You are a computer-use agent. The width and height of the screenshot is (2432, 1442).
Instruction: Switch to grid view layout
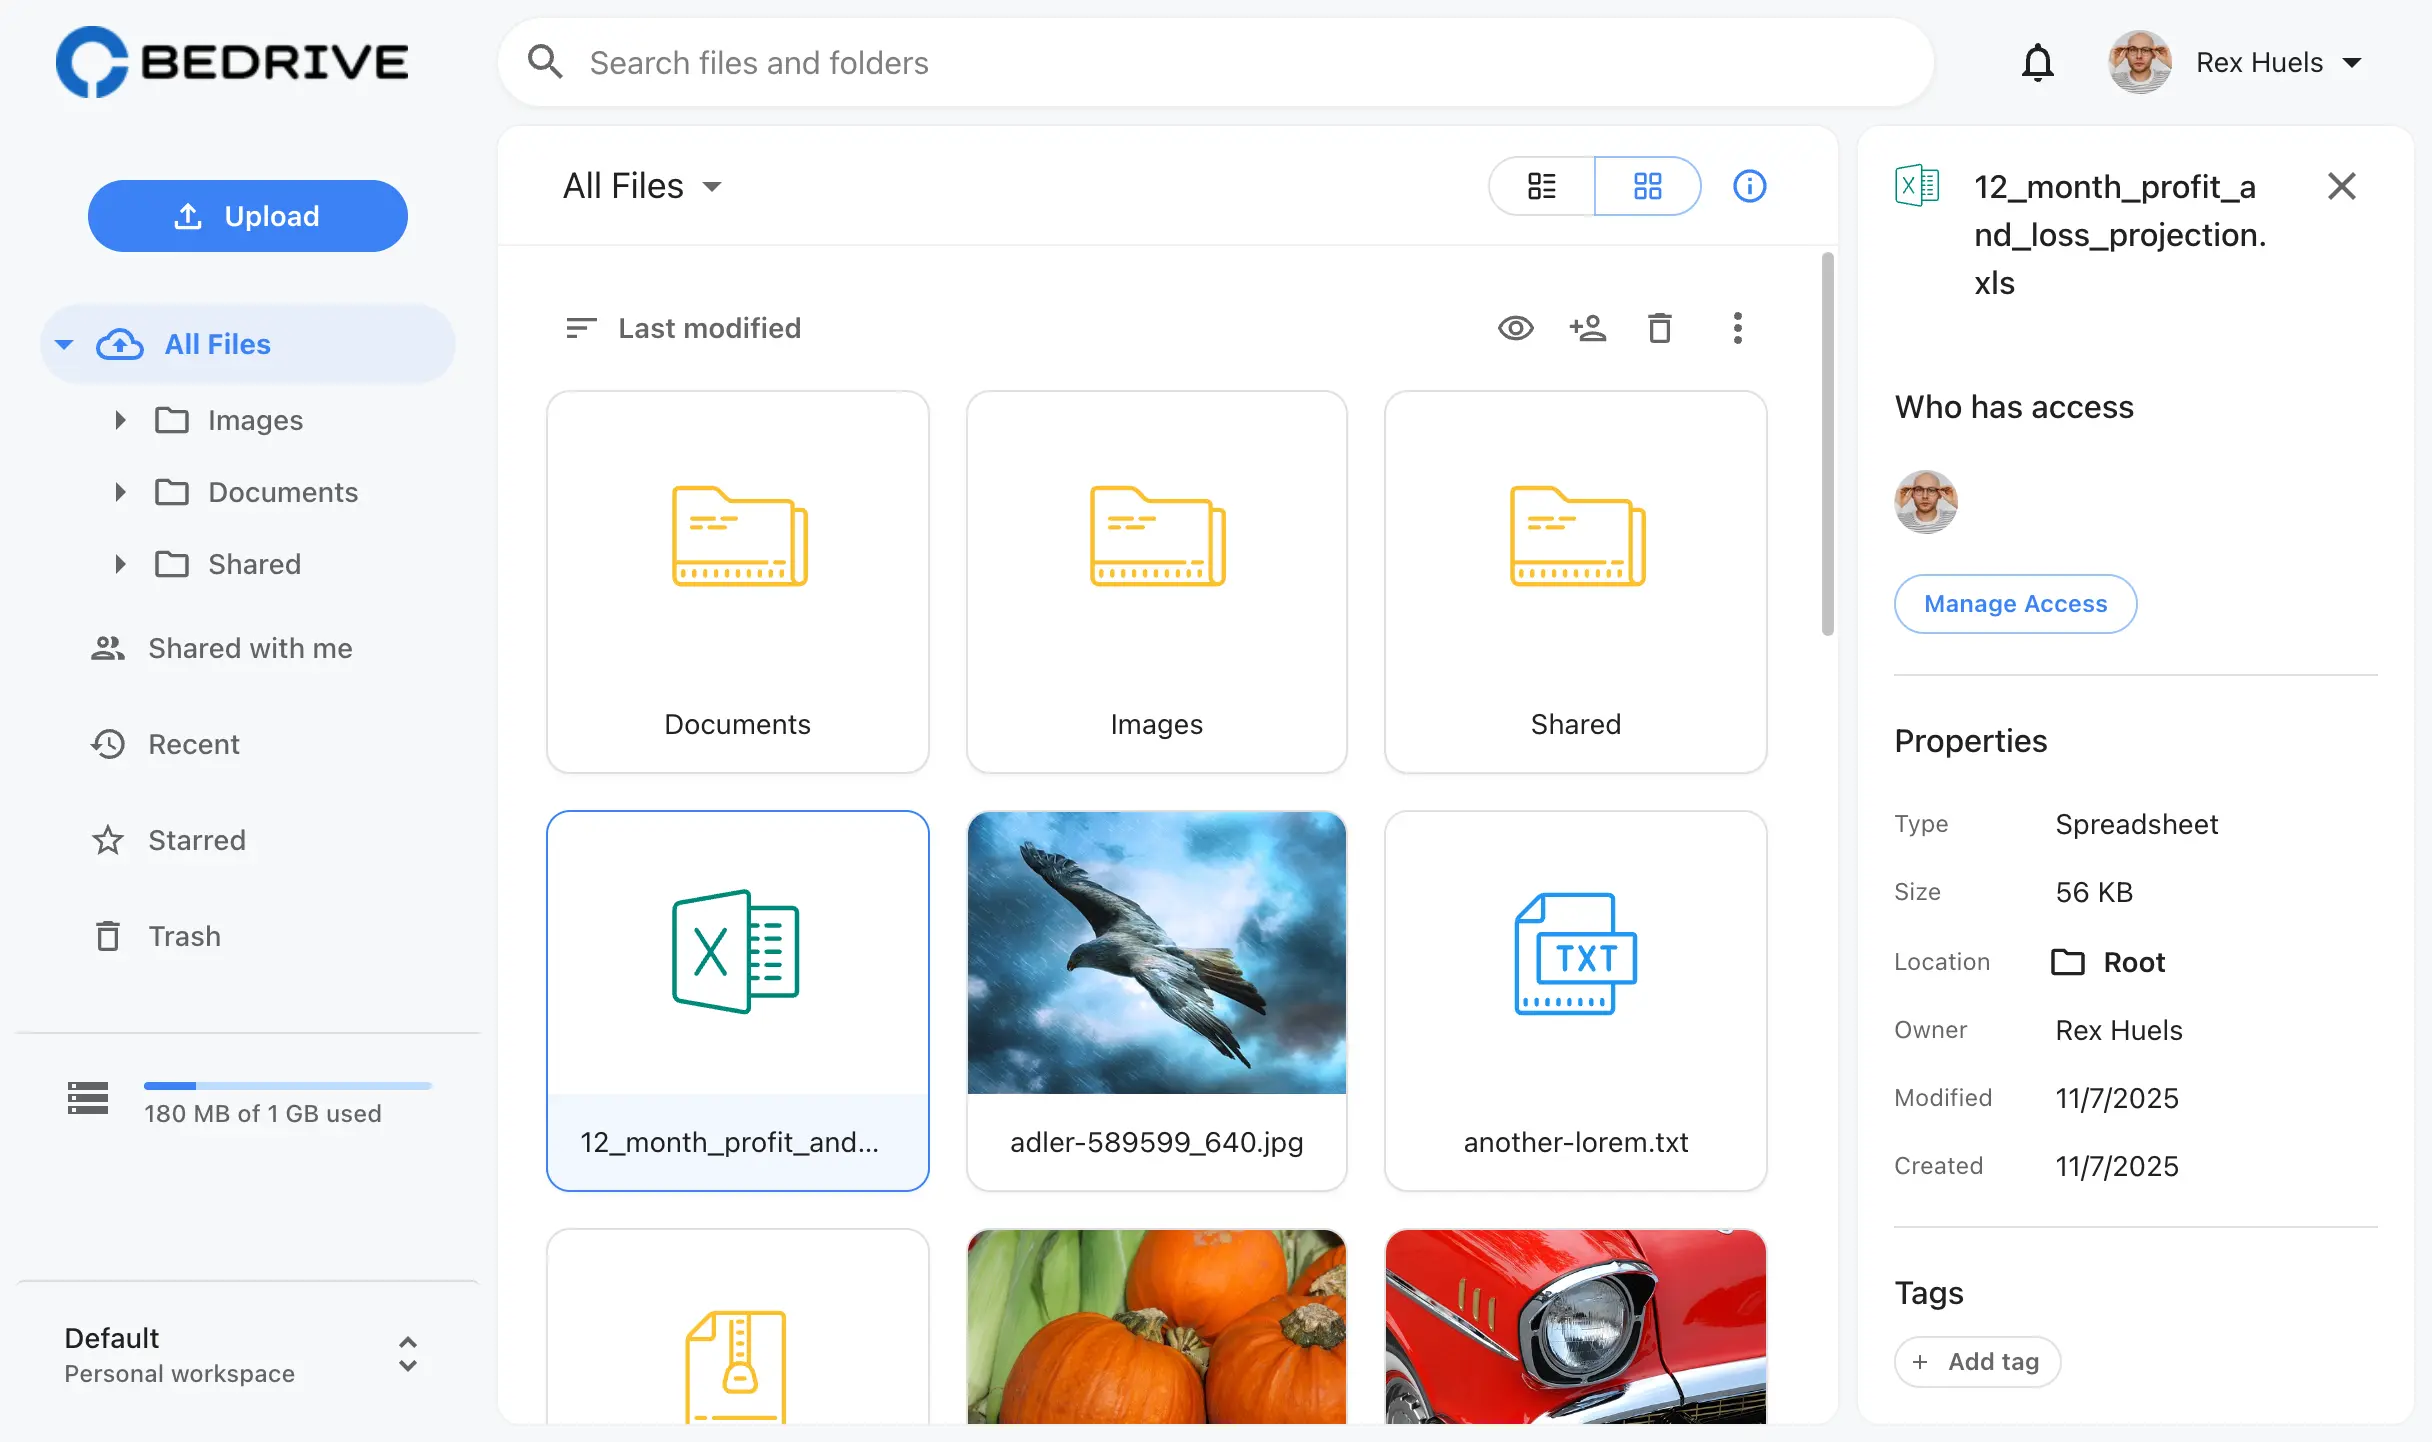pos(1647,186)
